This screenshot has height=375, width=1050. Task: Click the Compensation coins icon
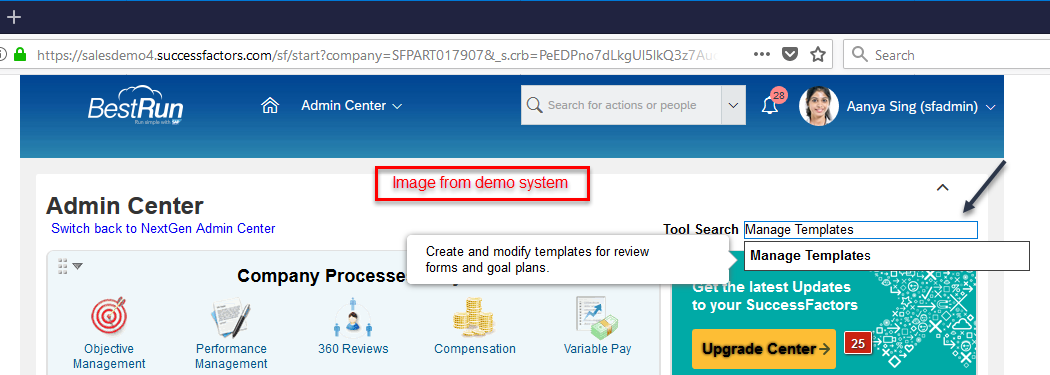pos(475,316)
